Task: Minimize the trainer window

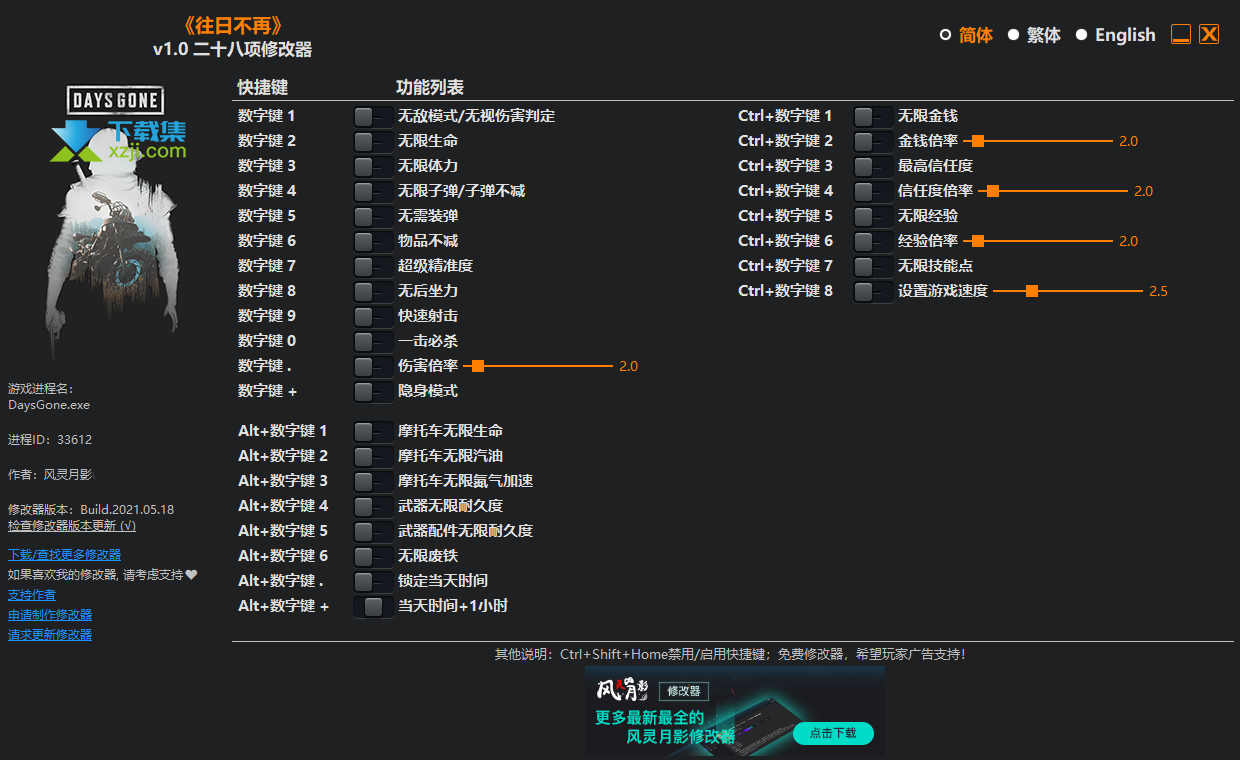Action: [1181, 34]
